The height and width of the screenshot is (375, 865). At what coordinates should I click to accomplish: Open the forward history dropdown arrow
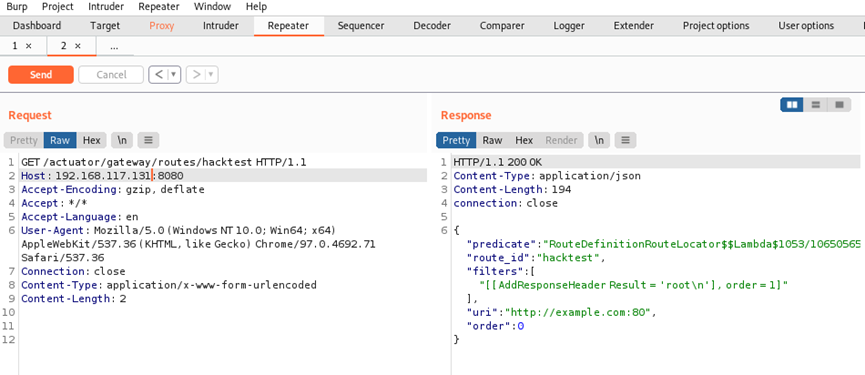tap(211, 74)
